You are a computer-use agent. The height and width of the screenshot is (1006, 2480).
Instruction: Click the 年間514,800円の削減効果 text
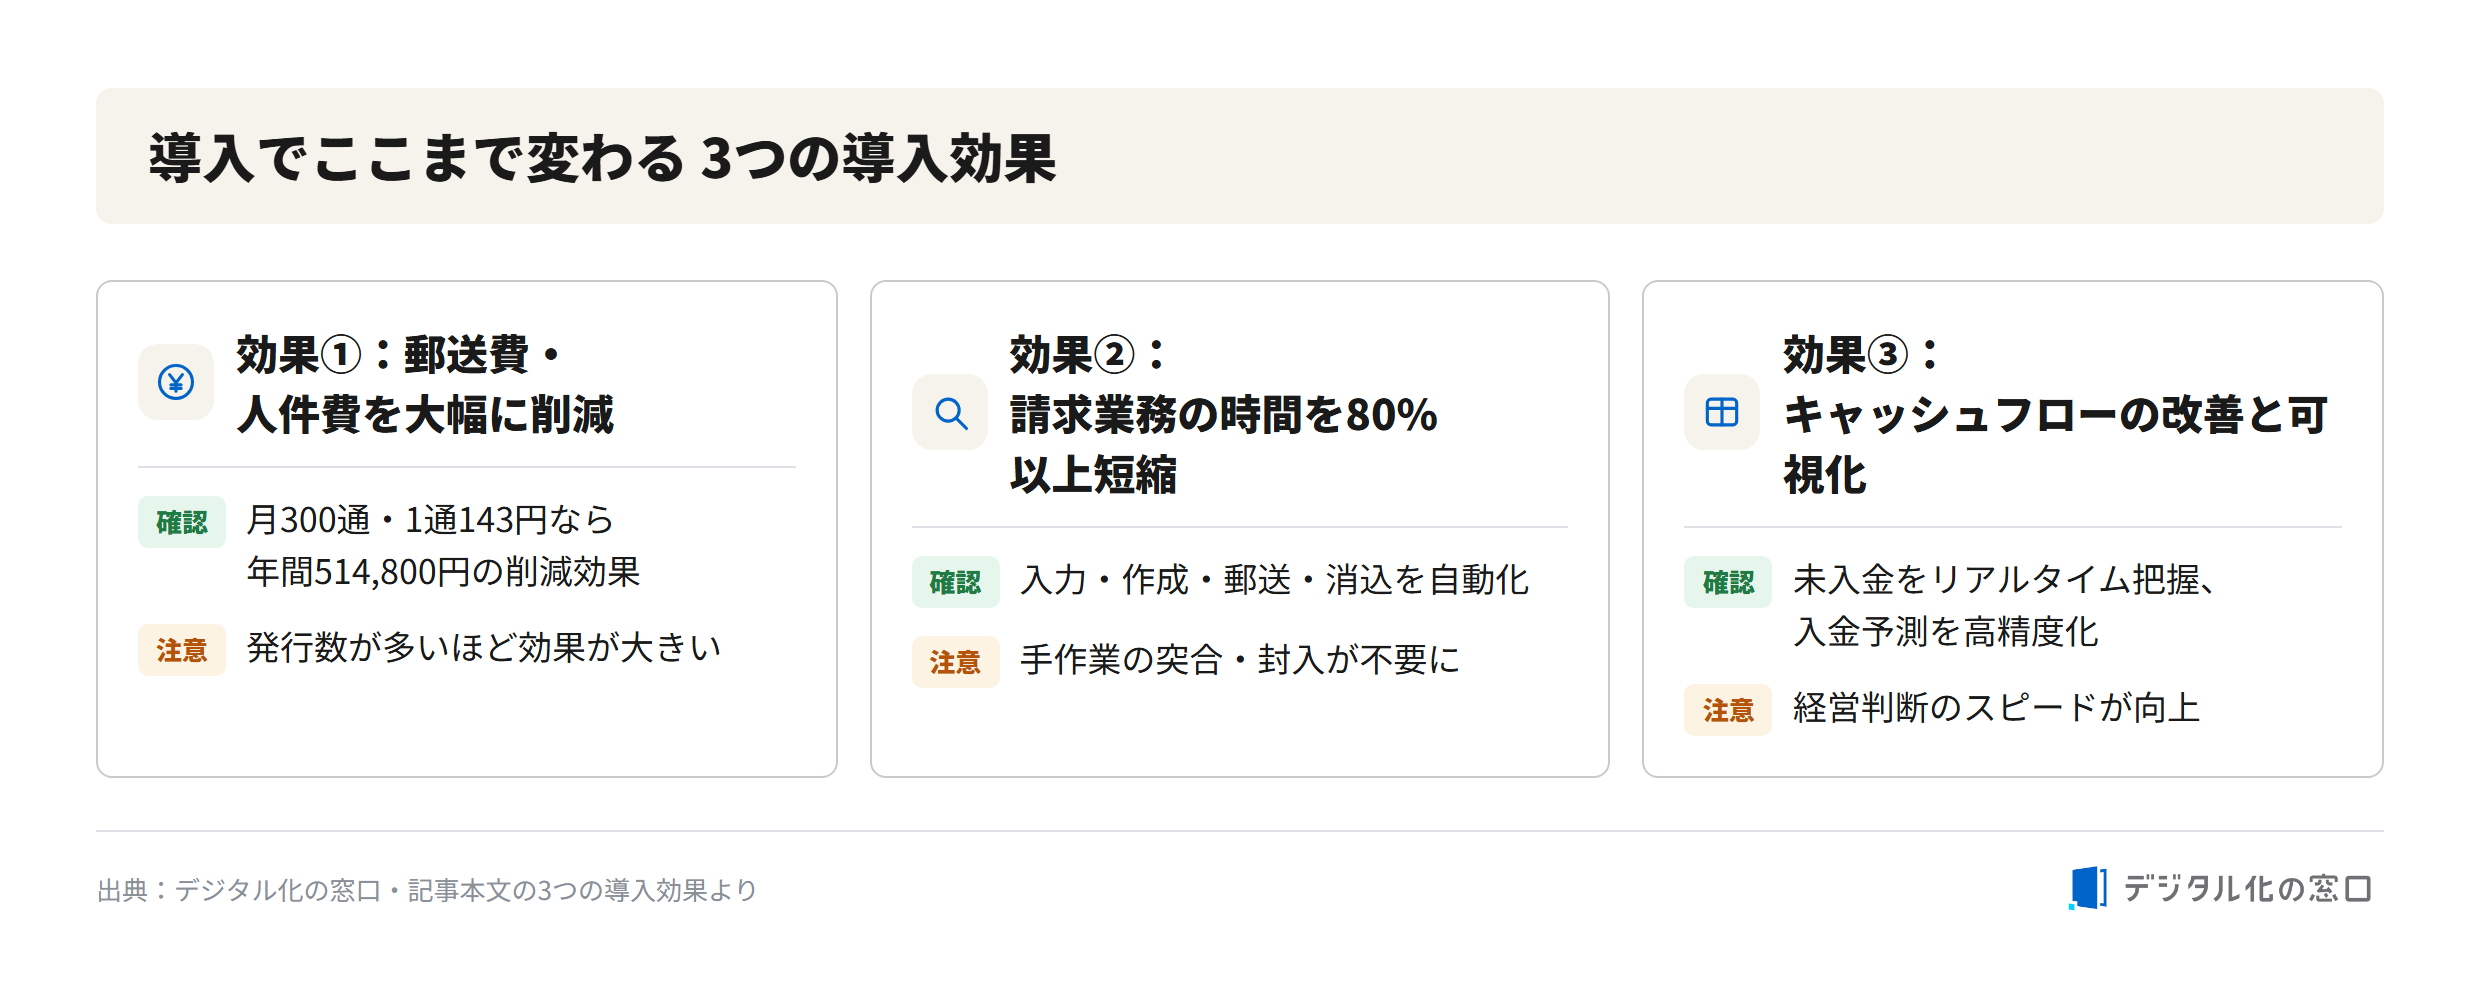click(443, 572)
